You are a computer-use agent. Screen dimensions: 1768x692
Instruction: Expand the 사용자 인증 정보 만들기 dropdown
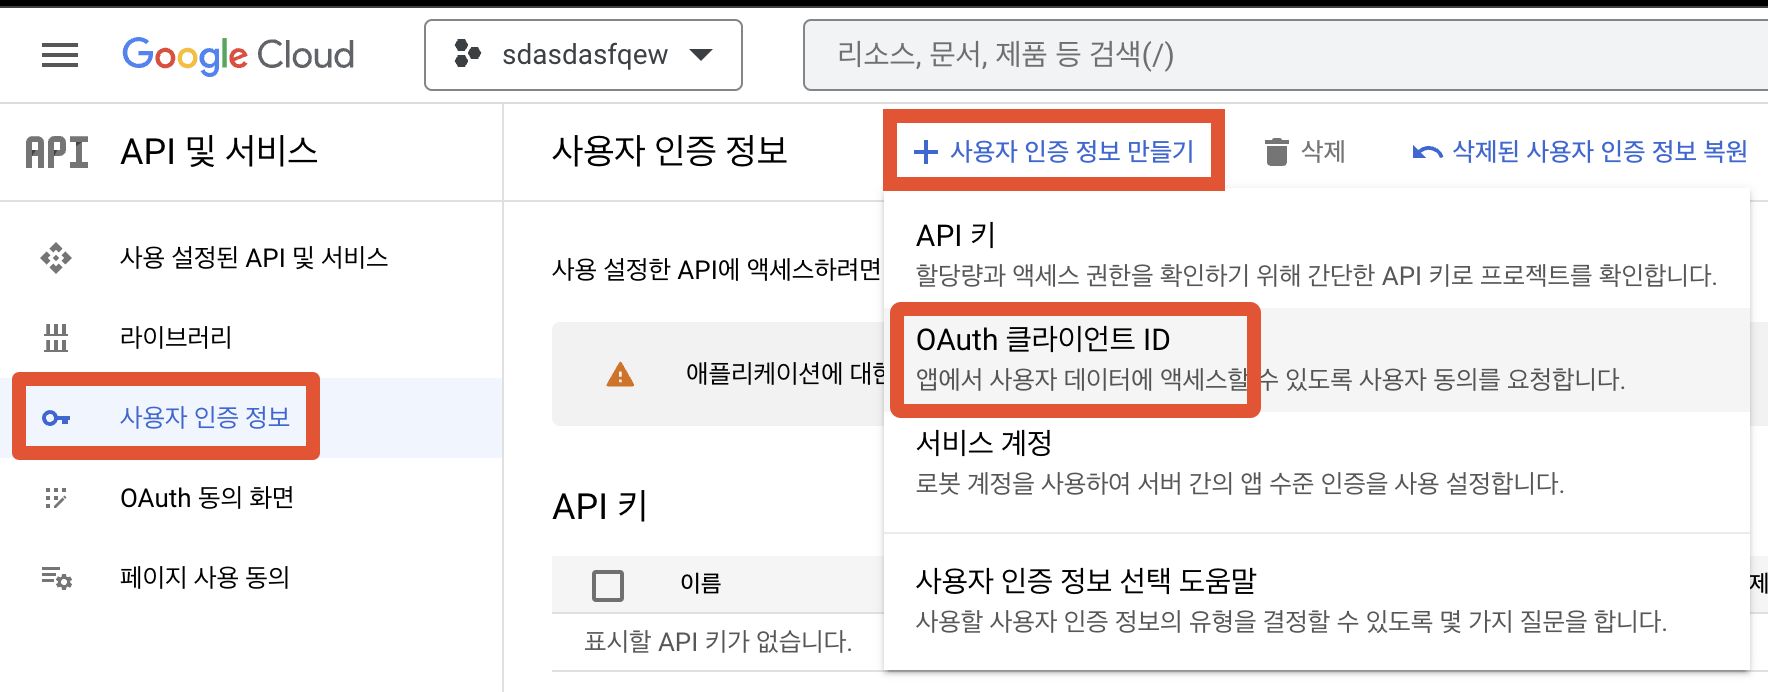(x=1053, y=151)
